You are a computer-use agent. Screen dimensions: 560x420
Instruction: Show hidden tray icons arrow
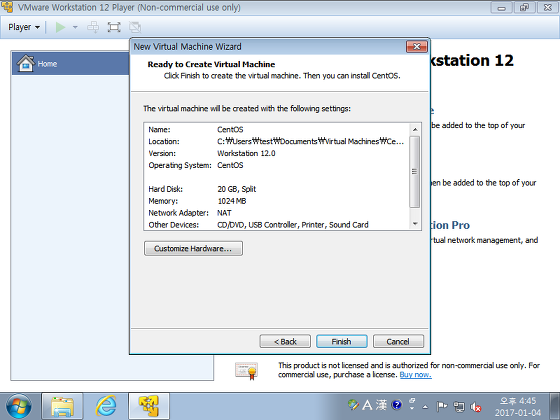tap(425, 407)
